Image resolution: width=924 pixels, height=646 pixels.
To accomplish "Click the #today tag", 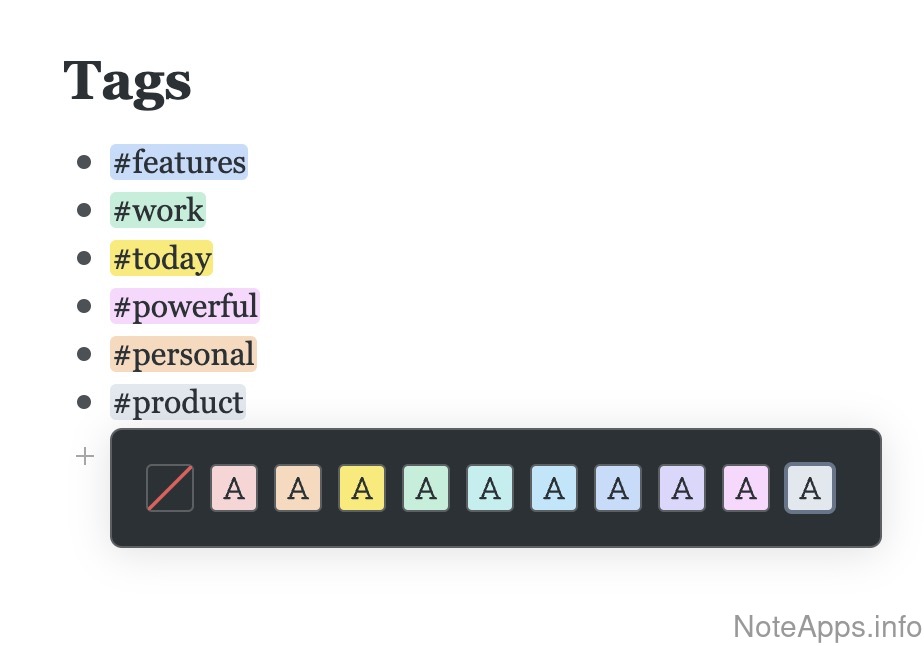I will (162, 258).
